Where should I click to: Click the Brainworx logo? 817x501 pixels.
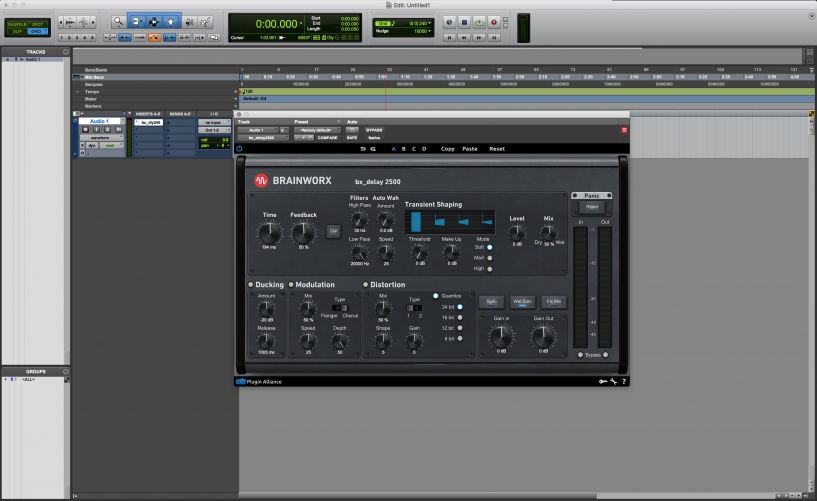click(x=293, y=181)
